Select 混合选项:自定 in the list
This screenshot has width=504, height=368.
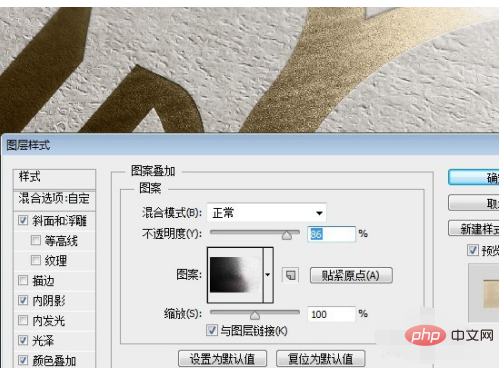pyautogui.click(x=55, y=199)
